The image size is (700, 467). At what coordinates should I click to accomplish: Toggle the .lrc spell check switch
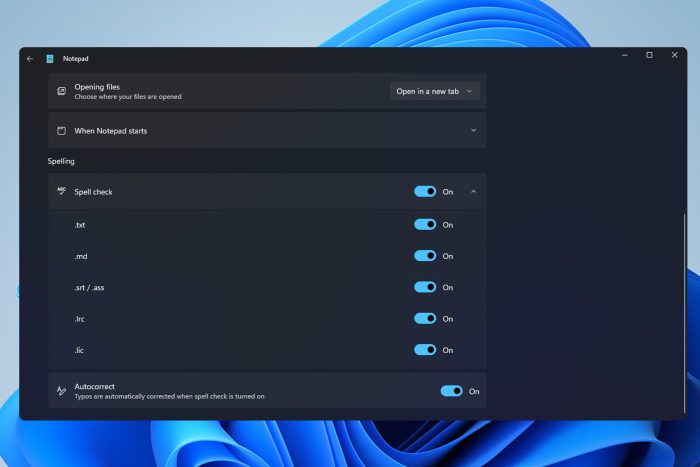425,318
